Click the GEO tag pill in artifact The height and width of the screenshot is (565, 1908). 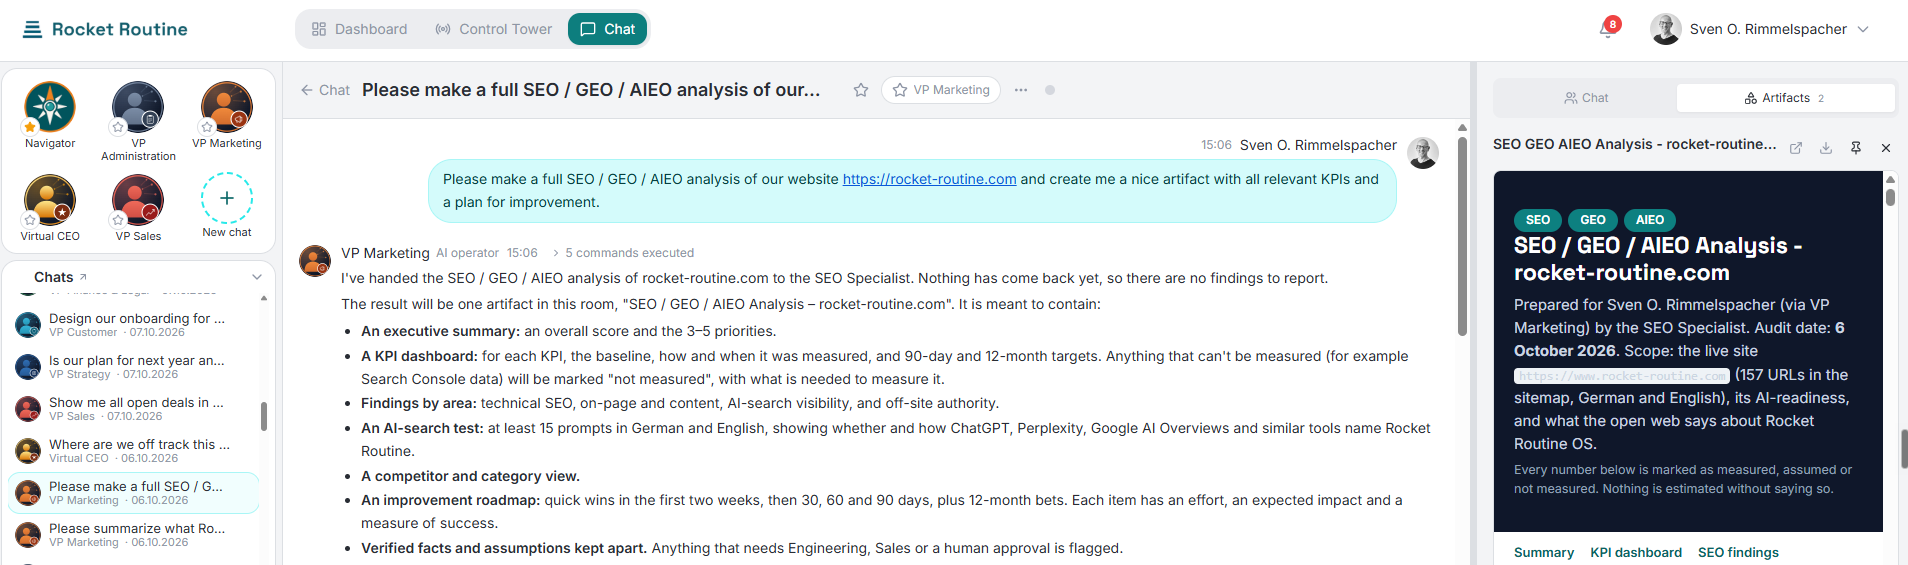tap(1593, 220)
